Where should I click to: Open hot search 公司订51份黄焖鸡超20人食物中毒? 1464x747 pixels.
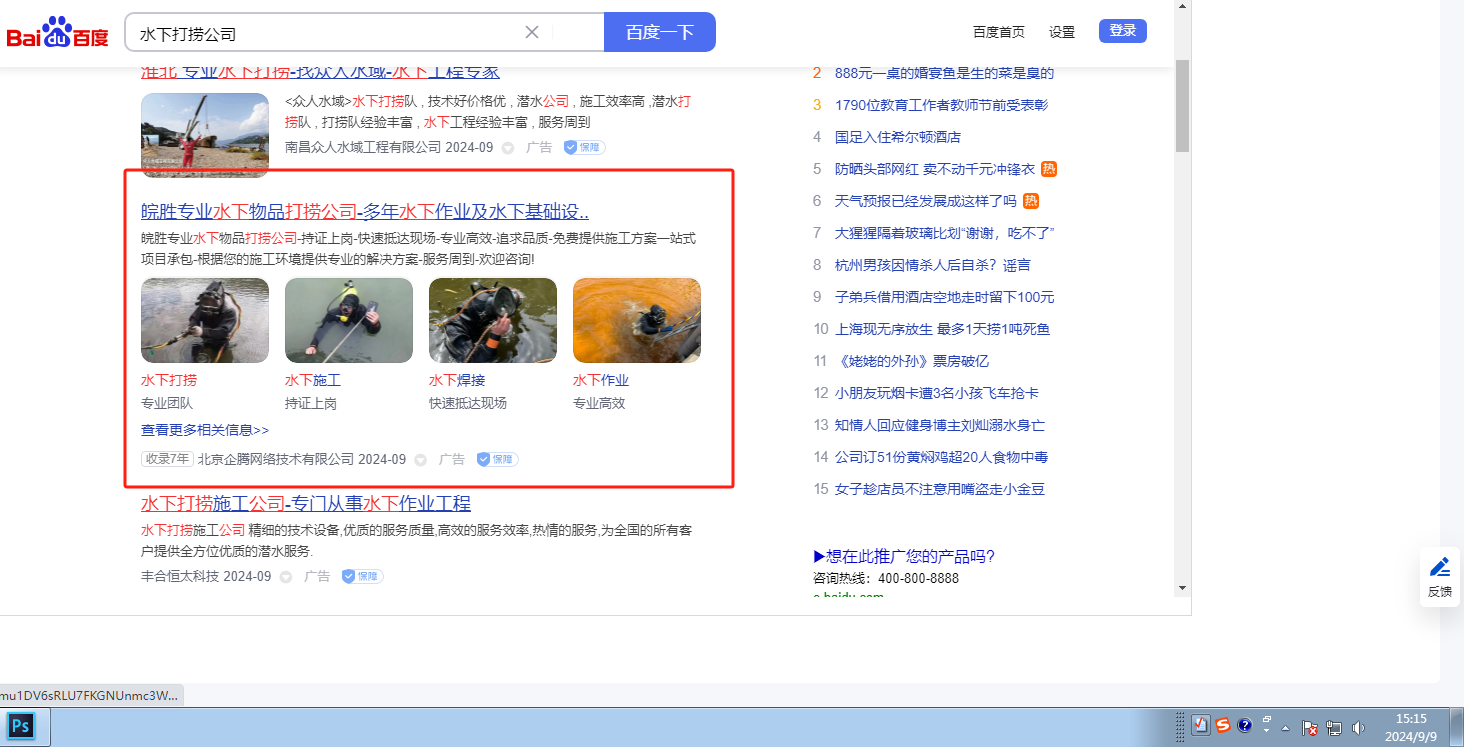942,457
